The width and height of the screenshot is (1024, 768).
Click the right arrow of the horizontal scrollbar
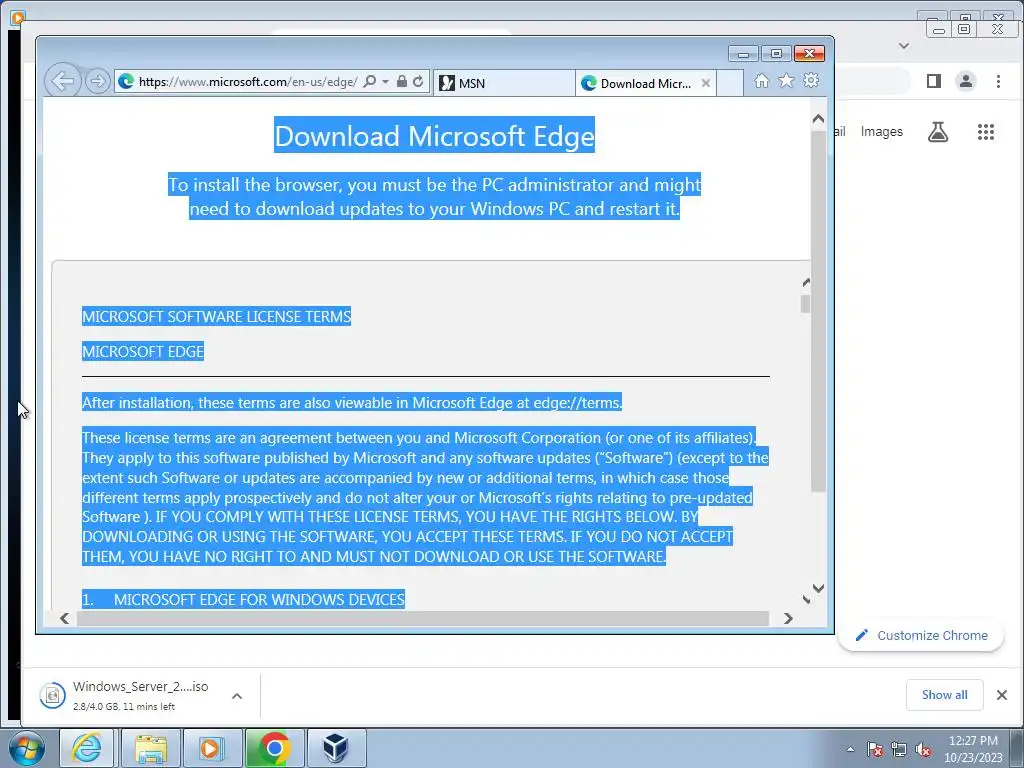click(788, 618)
